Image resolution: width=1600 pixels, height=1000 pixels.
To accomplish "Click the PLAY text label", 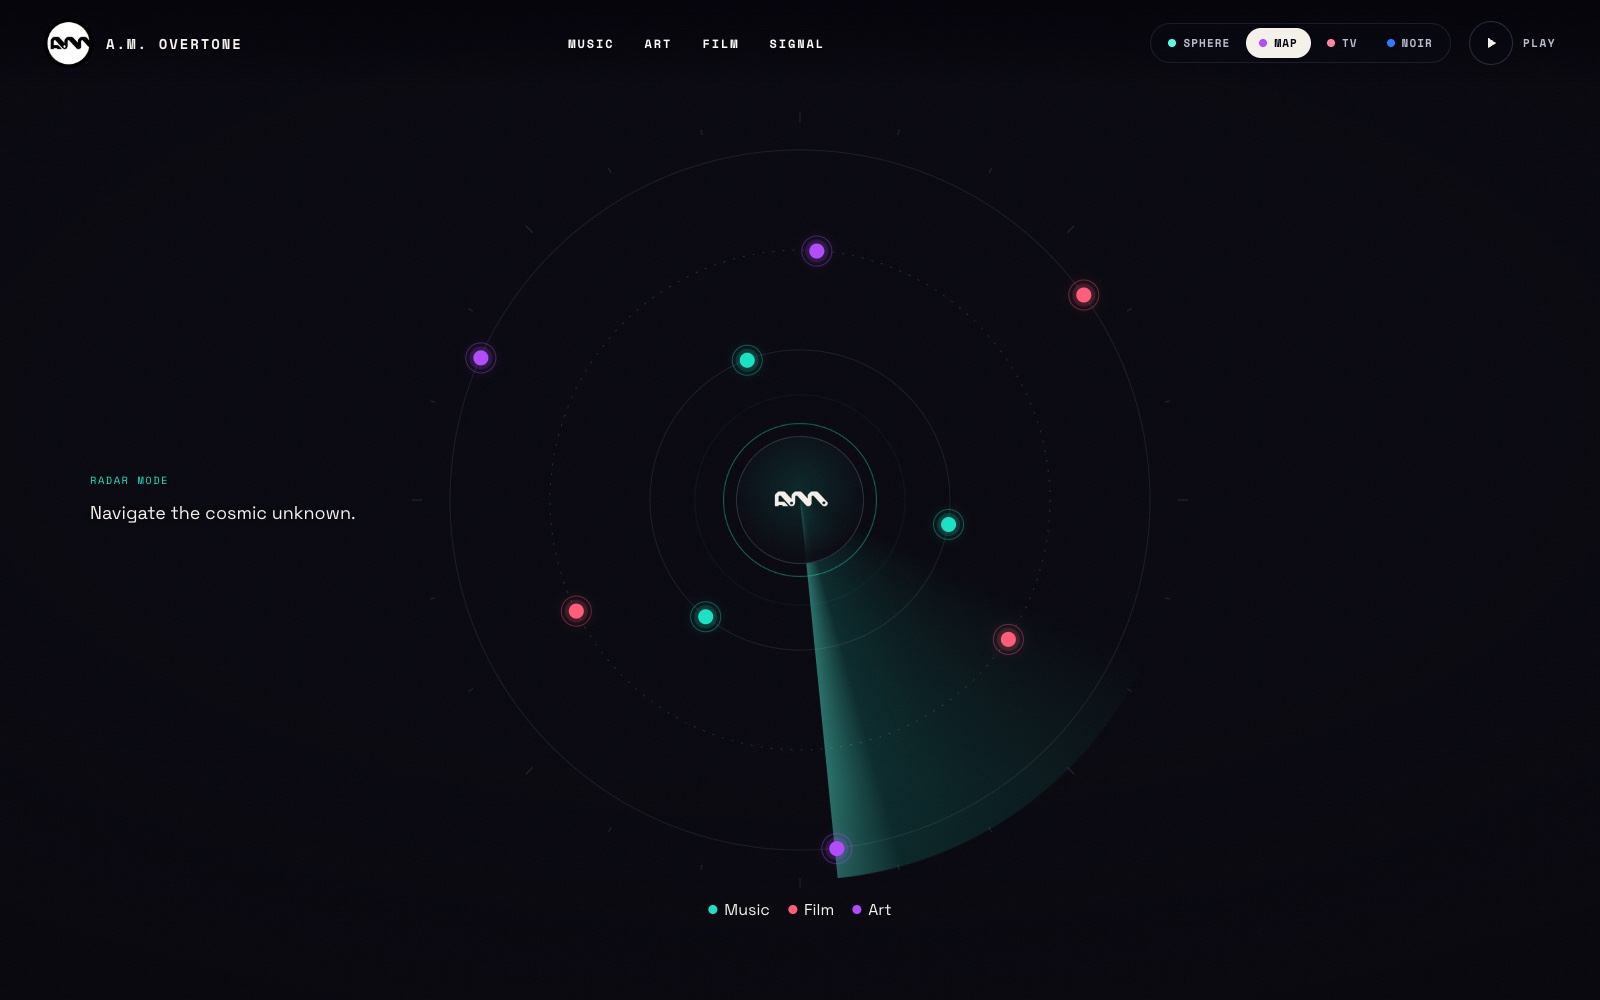I will 1539,43.
